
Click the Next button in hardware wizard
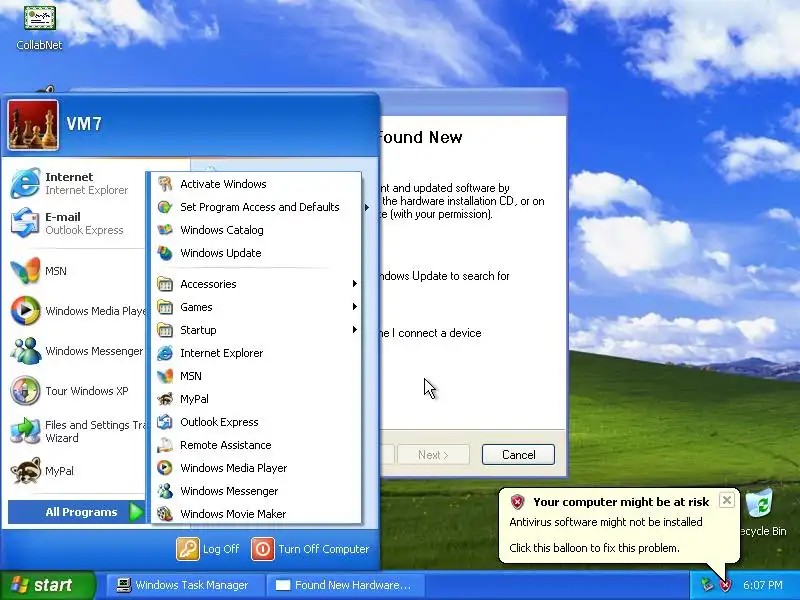[x=433, y=455]
